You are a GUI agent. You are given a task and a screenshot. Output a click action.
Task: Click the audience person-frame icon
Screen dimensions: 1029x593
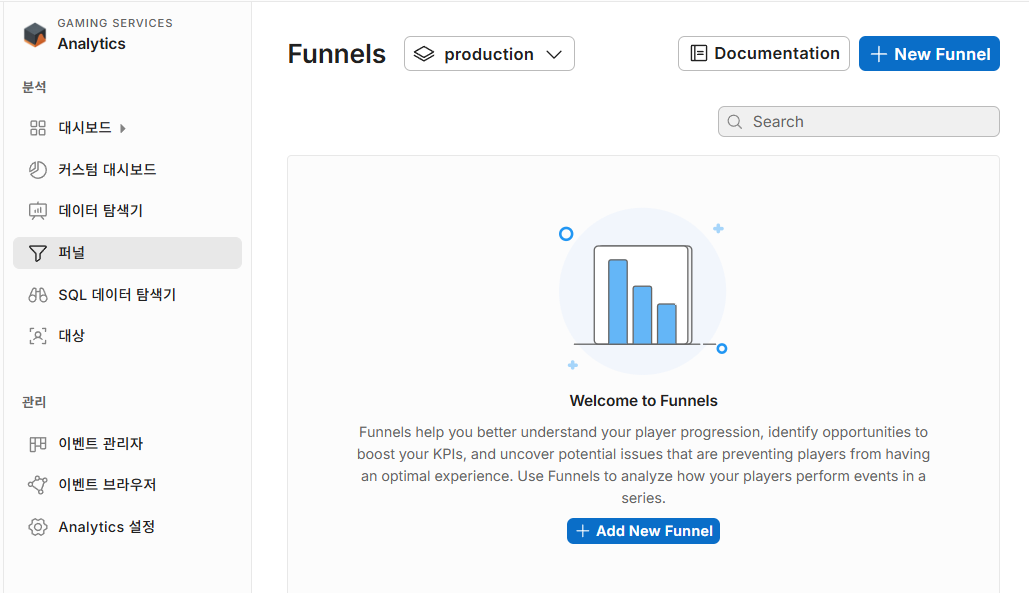pos(38,336)
